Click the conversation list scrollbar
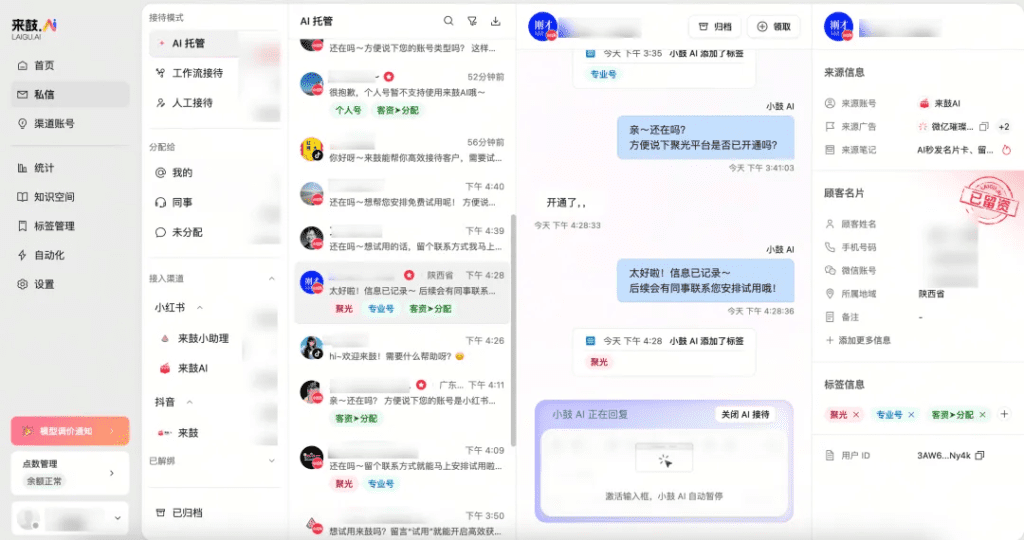Viewport: 1024px width, 540px height. click(x=513, y=330)
